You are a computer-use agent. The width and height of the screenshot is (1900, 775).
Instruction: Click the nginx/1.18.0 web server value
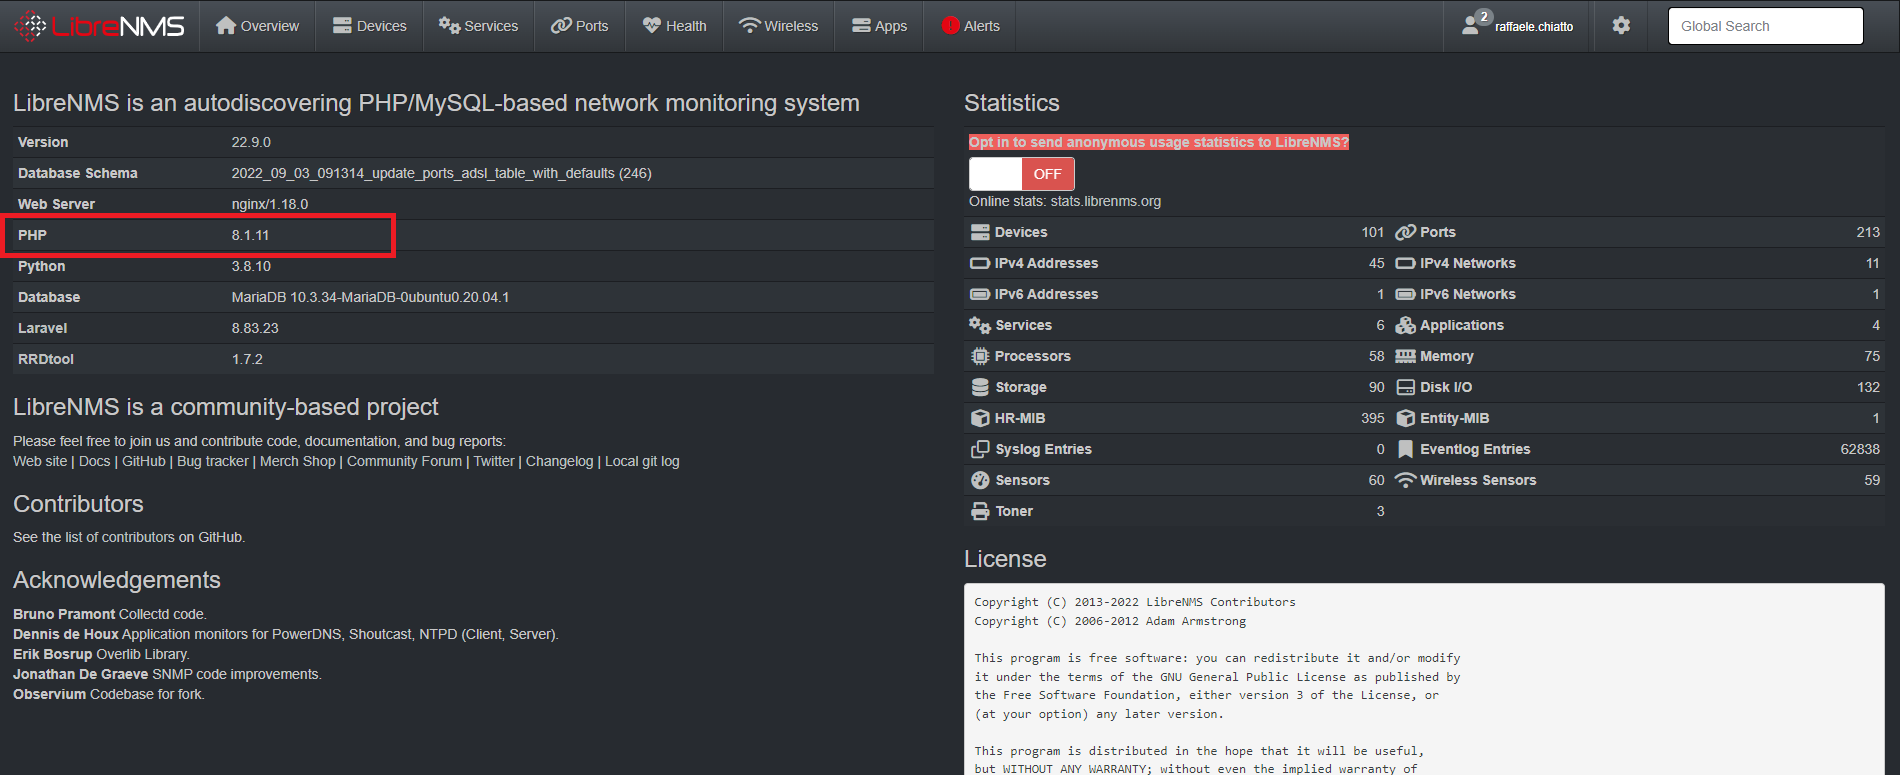pos(270,204)
